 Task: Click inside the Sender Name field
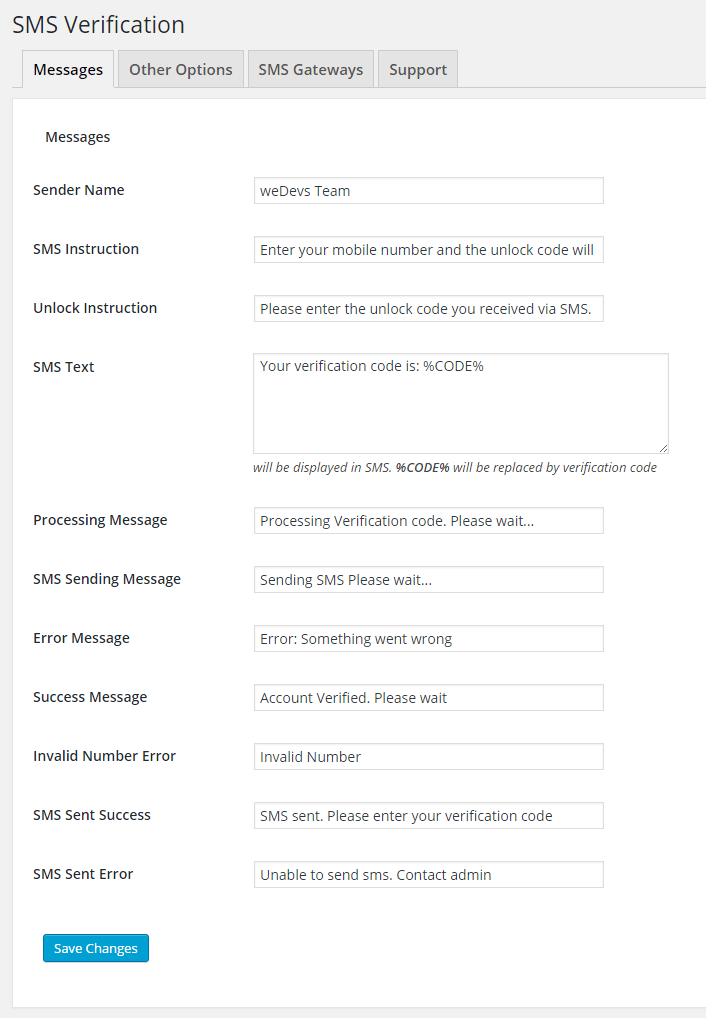(428, 190)
